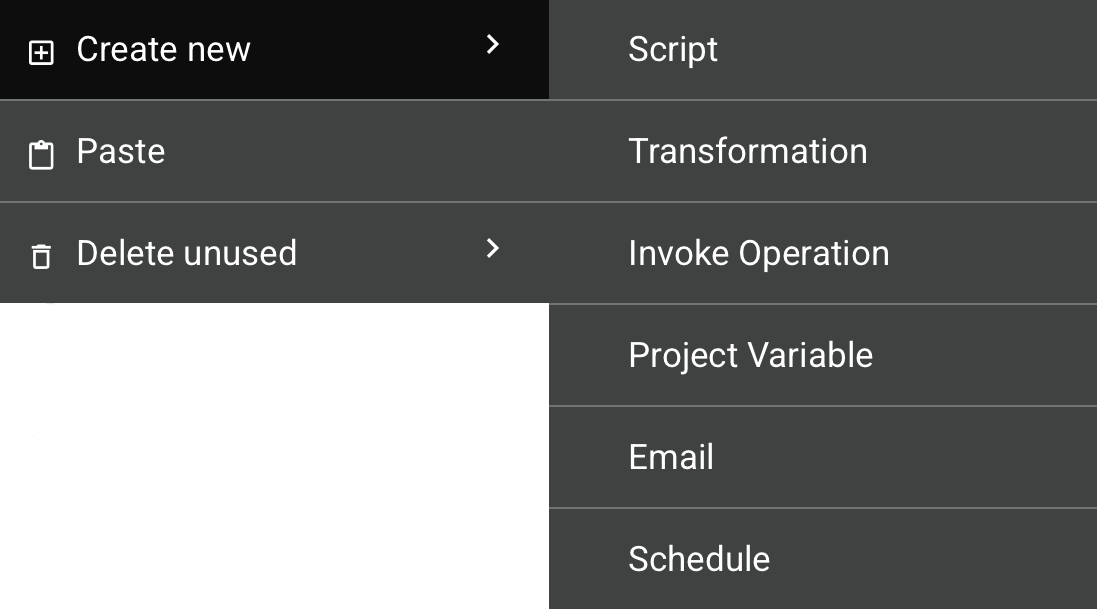The image size is (1097, 609).
Task: Click the Script submenu label text
Action: click(x=673, y=49)
